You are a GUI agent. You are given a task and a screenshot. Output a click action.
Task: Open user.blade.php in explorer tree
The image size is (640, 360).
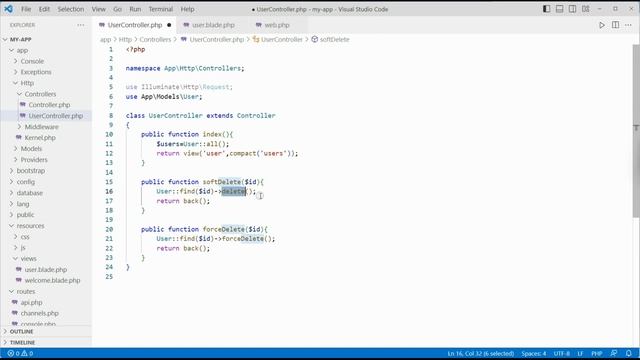click(x=46, y=270)
